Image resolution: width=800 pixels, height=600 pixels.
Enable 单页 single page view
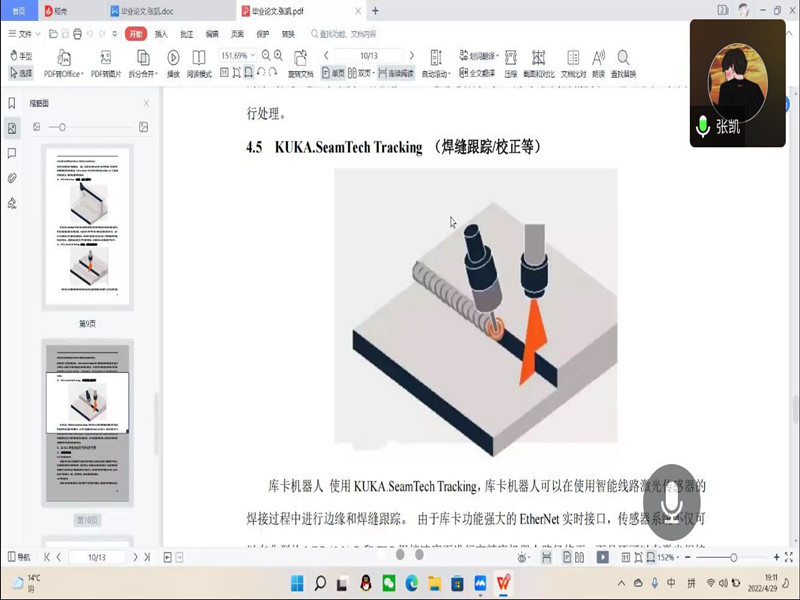click(x=334, y=73)
